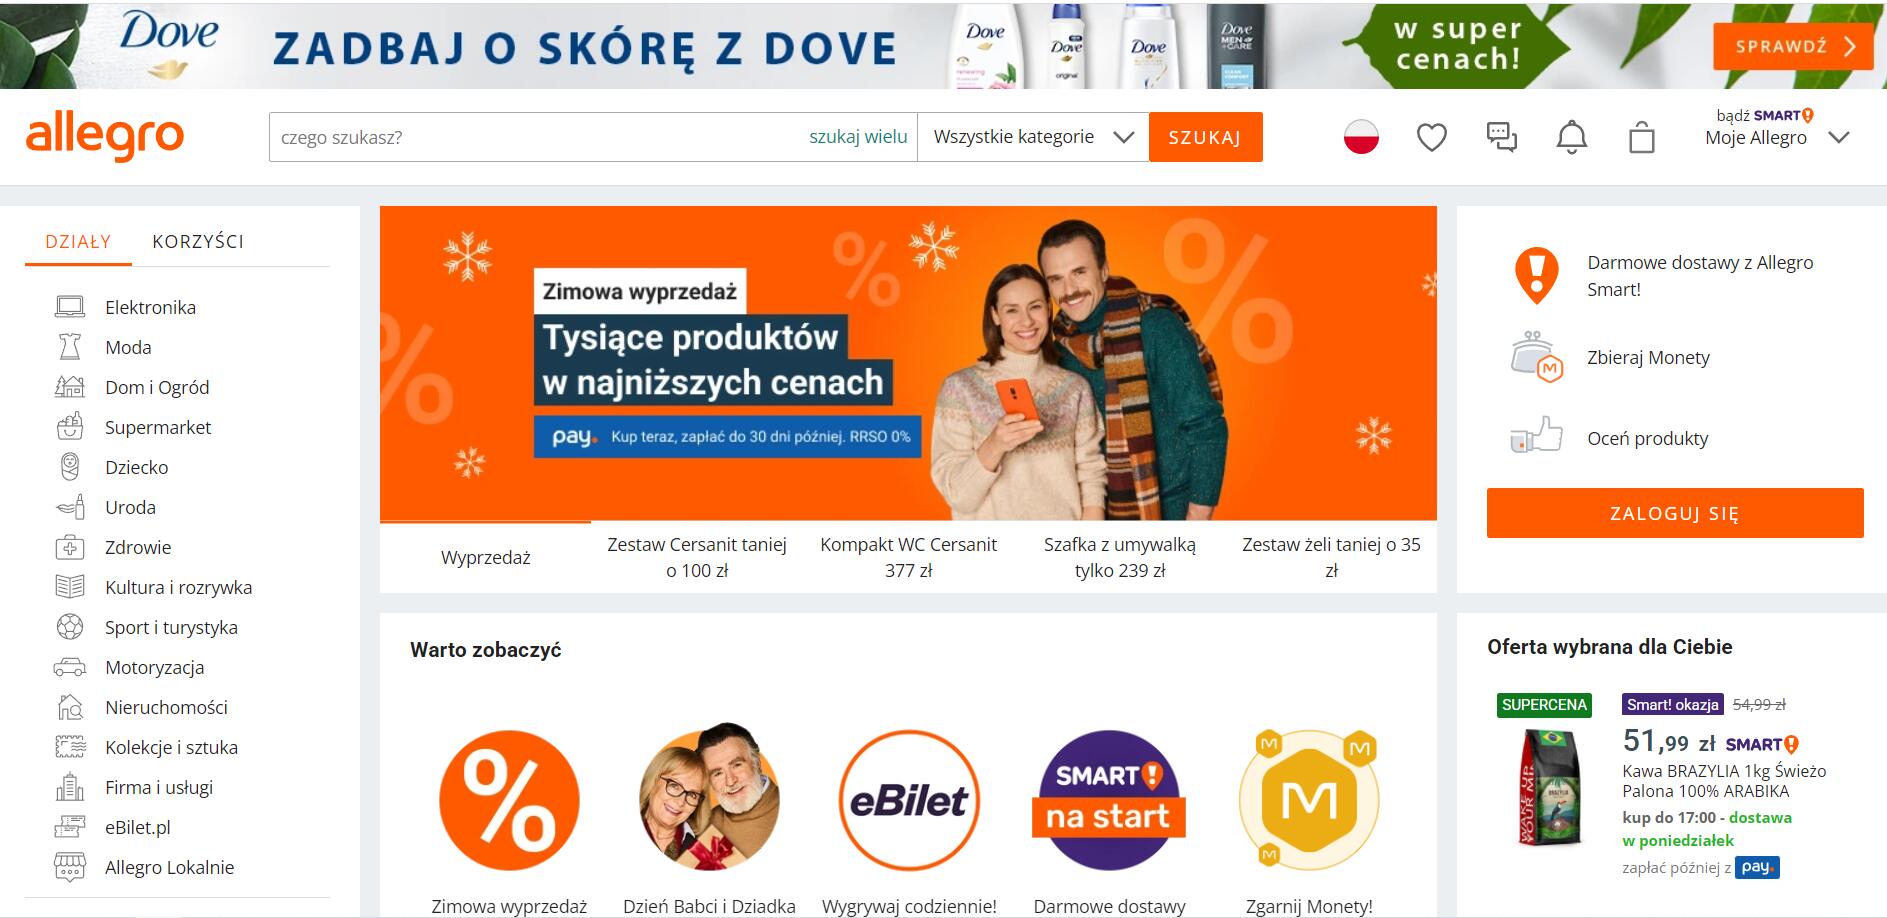Select the Kompakt WC Cersanit banner slide
Screen dimensions: 1887x918
coord(908,557)
